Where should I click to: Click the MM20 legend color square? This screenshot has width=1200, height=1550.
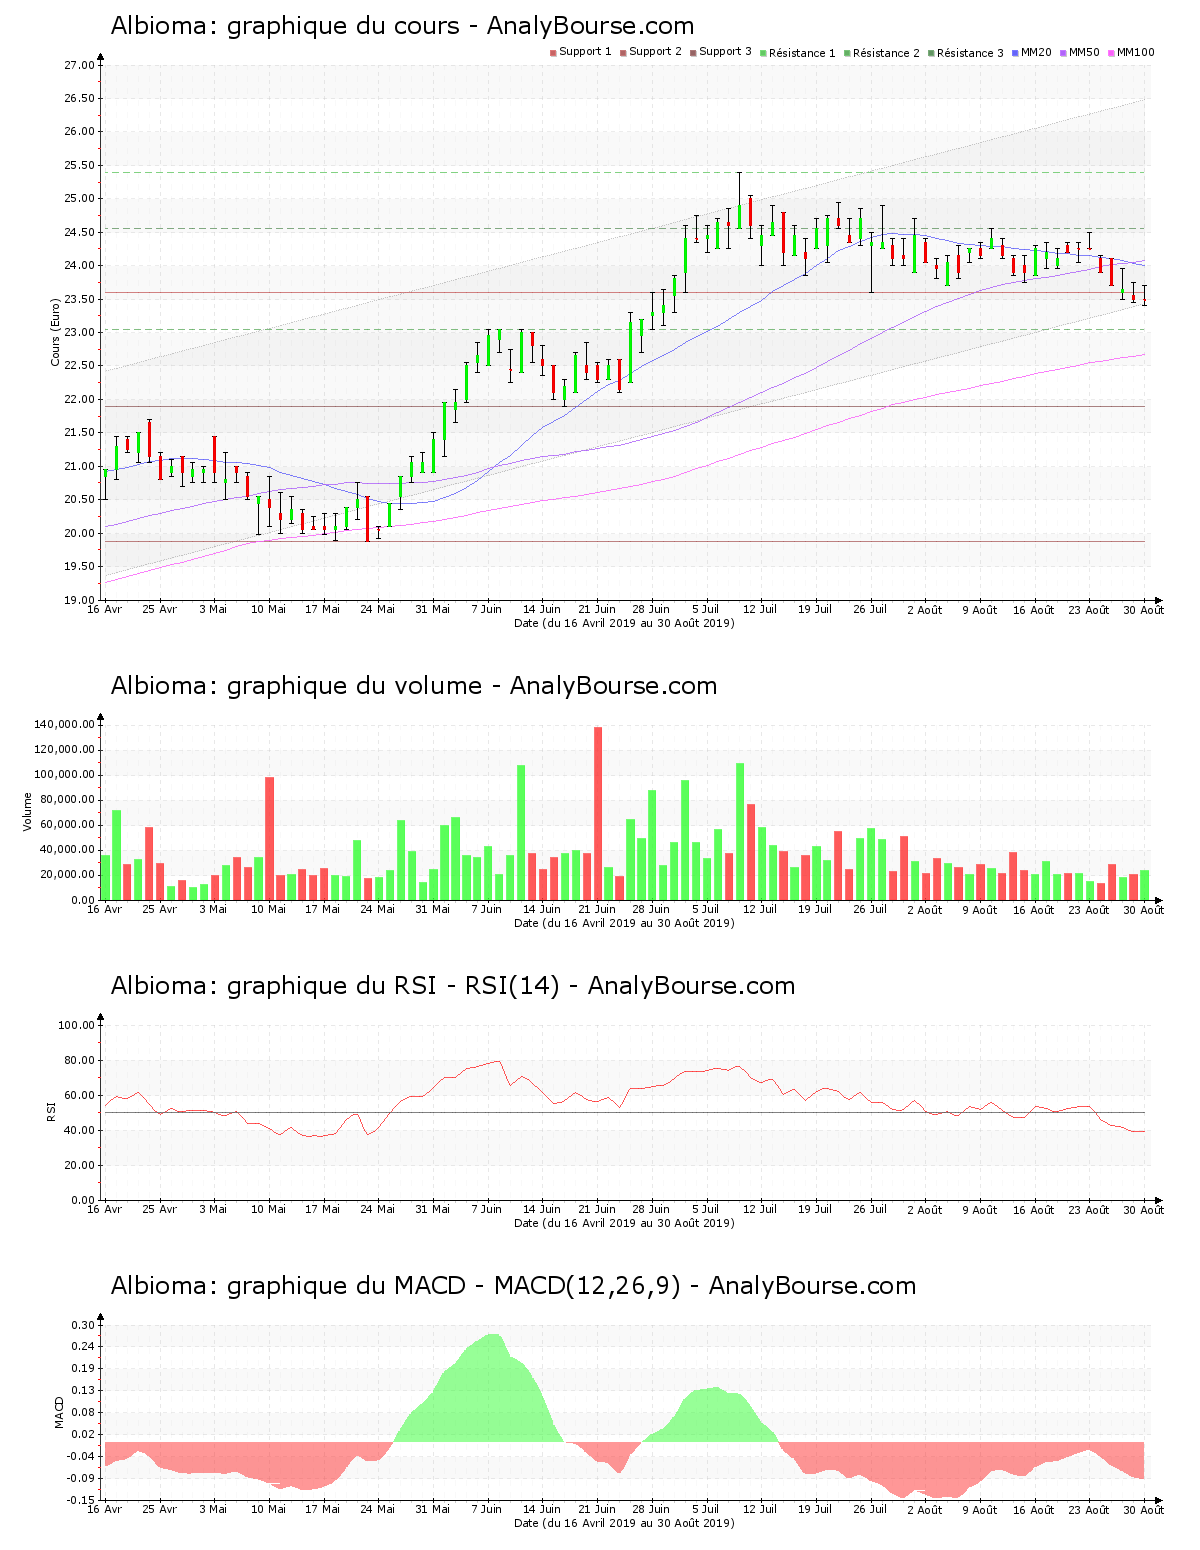click(x=1015, y=53)
